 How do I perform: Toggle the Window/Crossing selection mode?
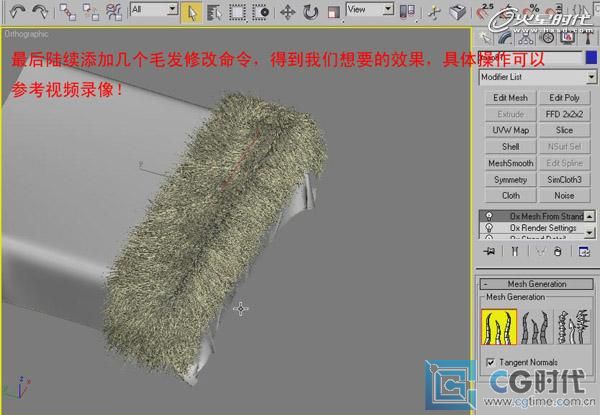coord(261,12)
